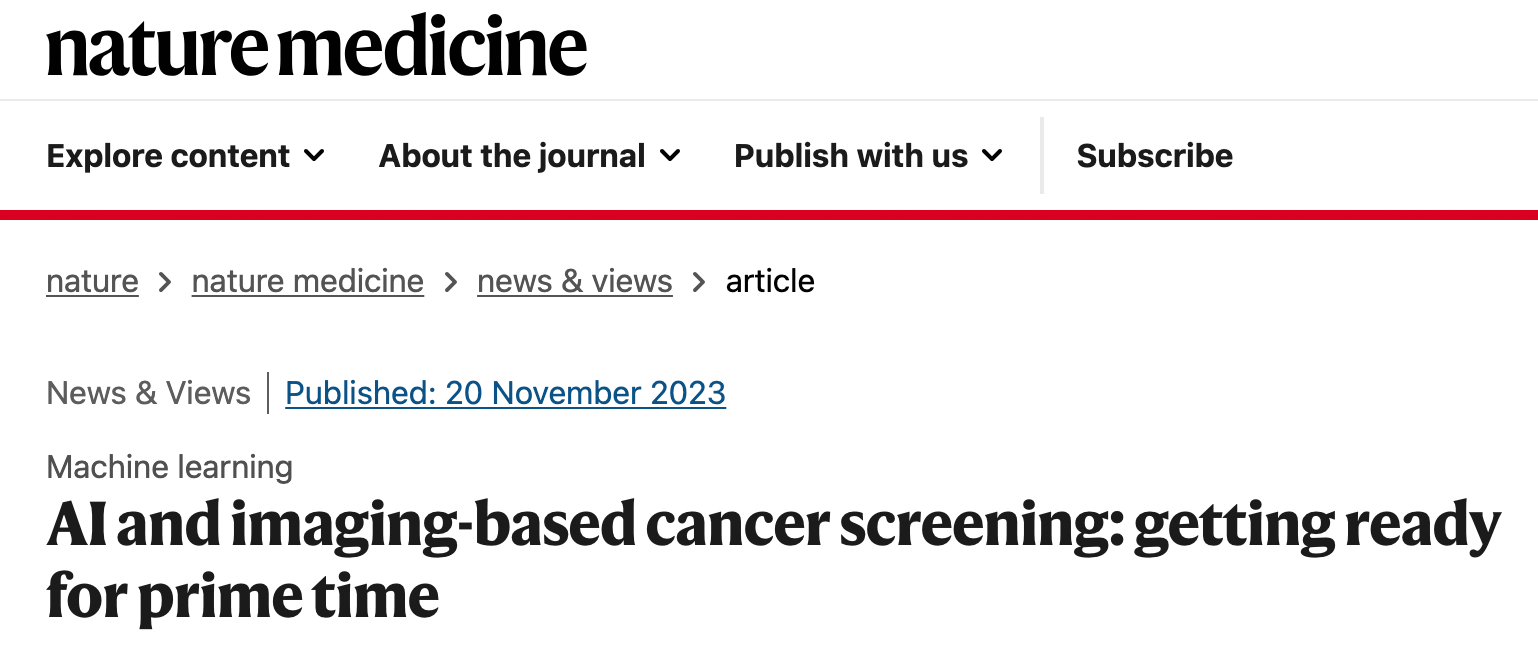Click the News & Views article type label

tap(148, 393)
